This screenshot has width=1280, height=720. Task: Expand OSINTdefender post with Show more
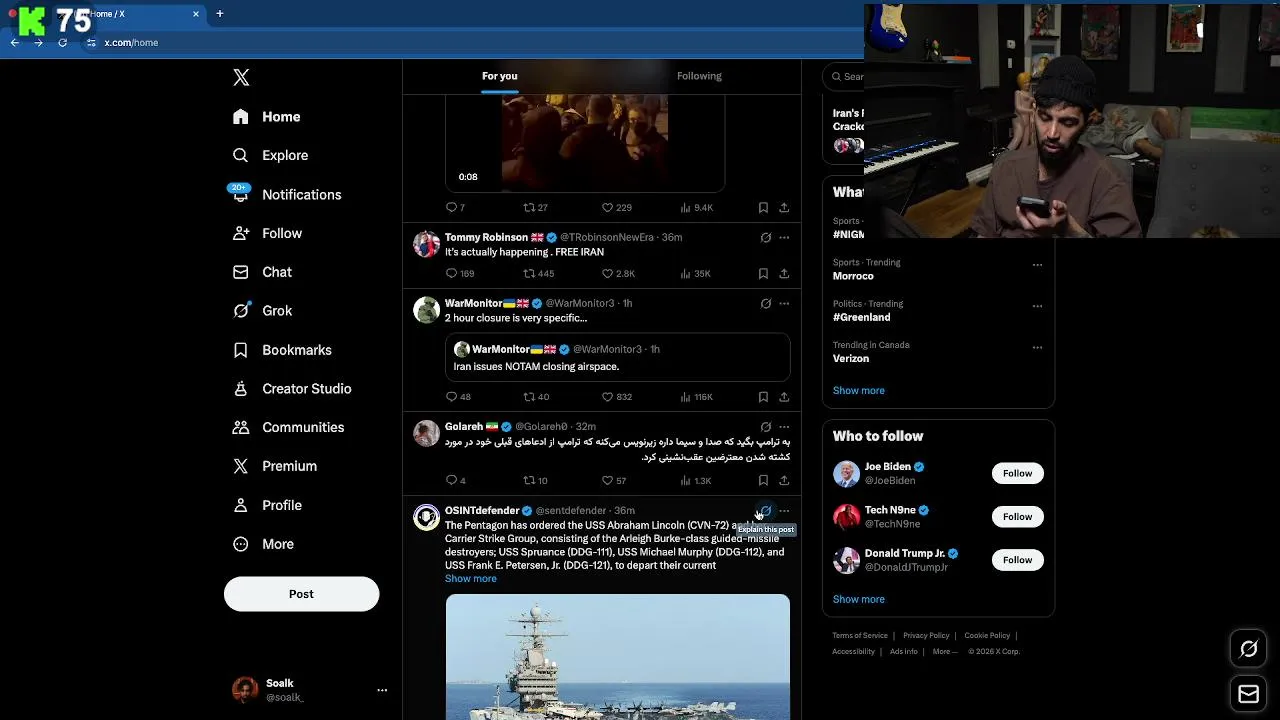coord(470,579)
